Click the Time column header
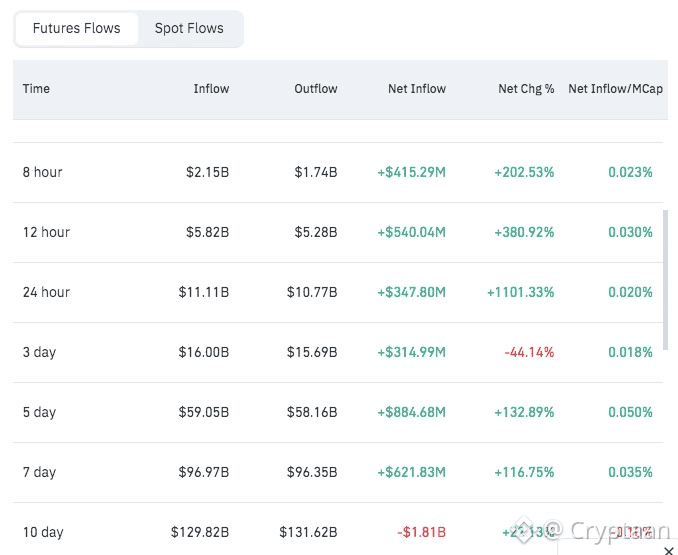This screenshot has width=678, height=555. (36, 89)
